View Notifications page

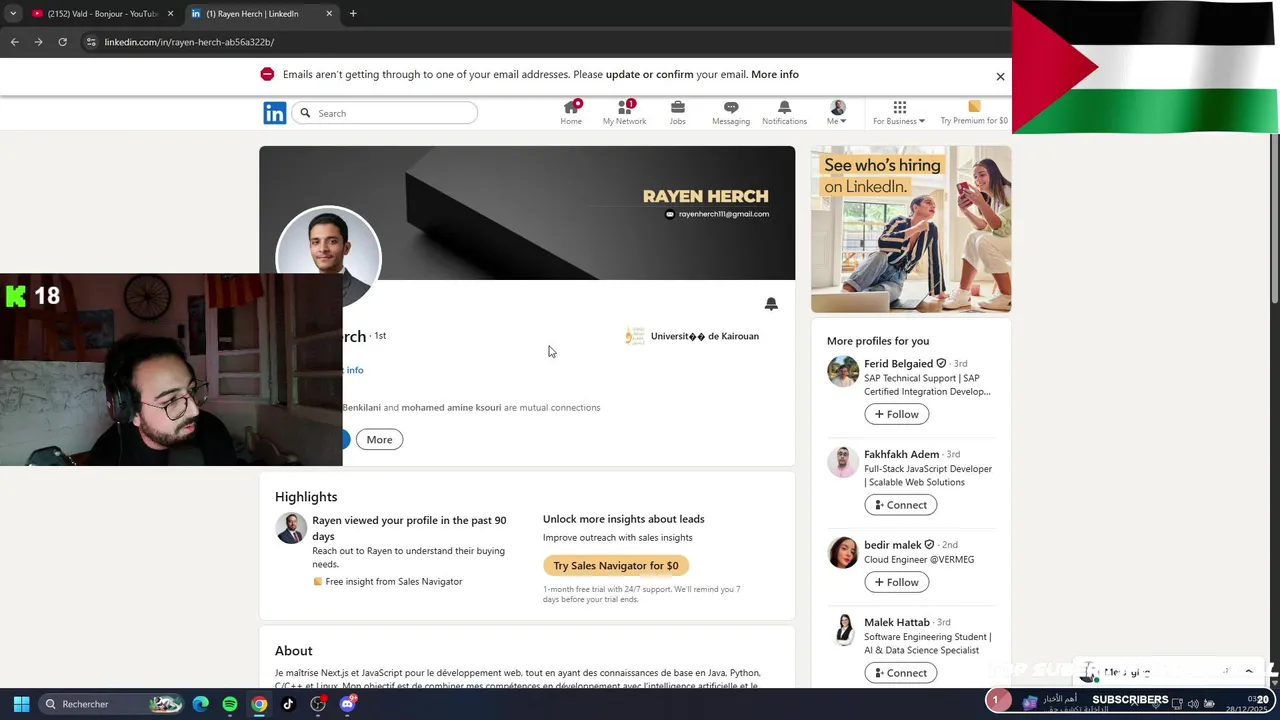tap(784, 113)
